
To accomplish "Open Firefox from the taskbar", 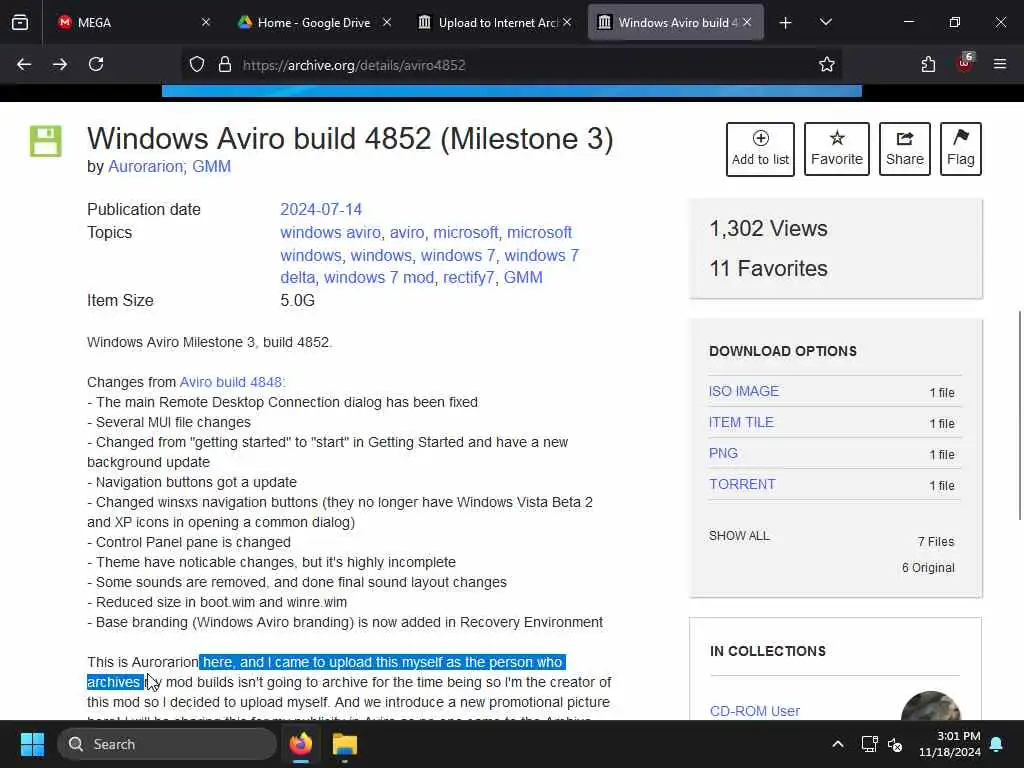I will tap(300, 744).
